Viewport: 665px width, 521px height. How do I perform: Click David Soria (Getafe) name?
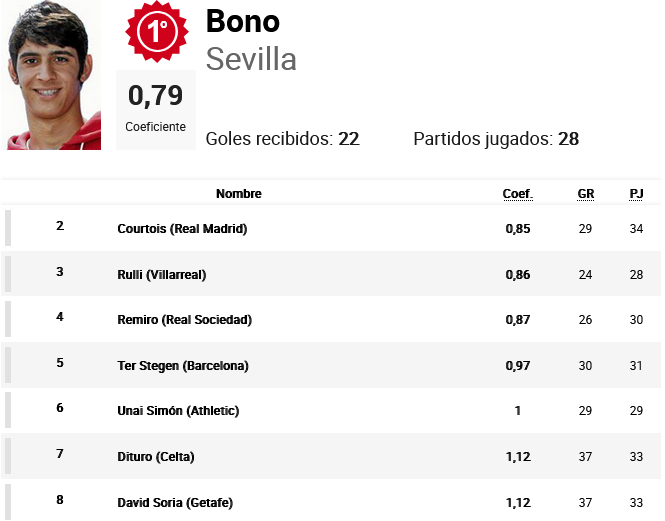pos(175,503)
